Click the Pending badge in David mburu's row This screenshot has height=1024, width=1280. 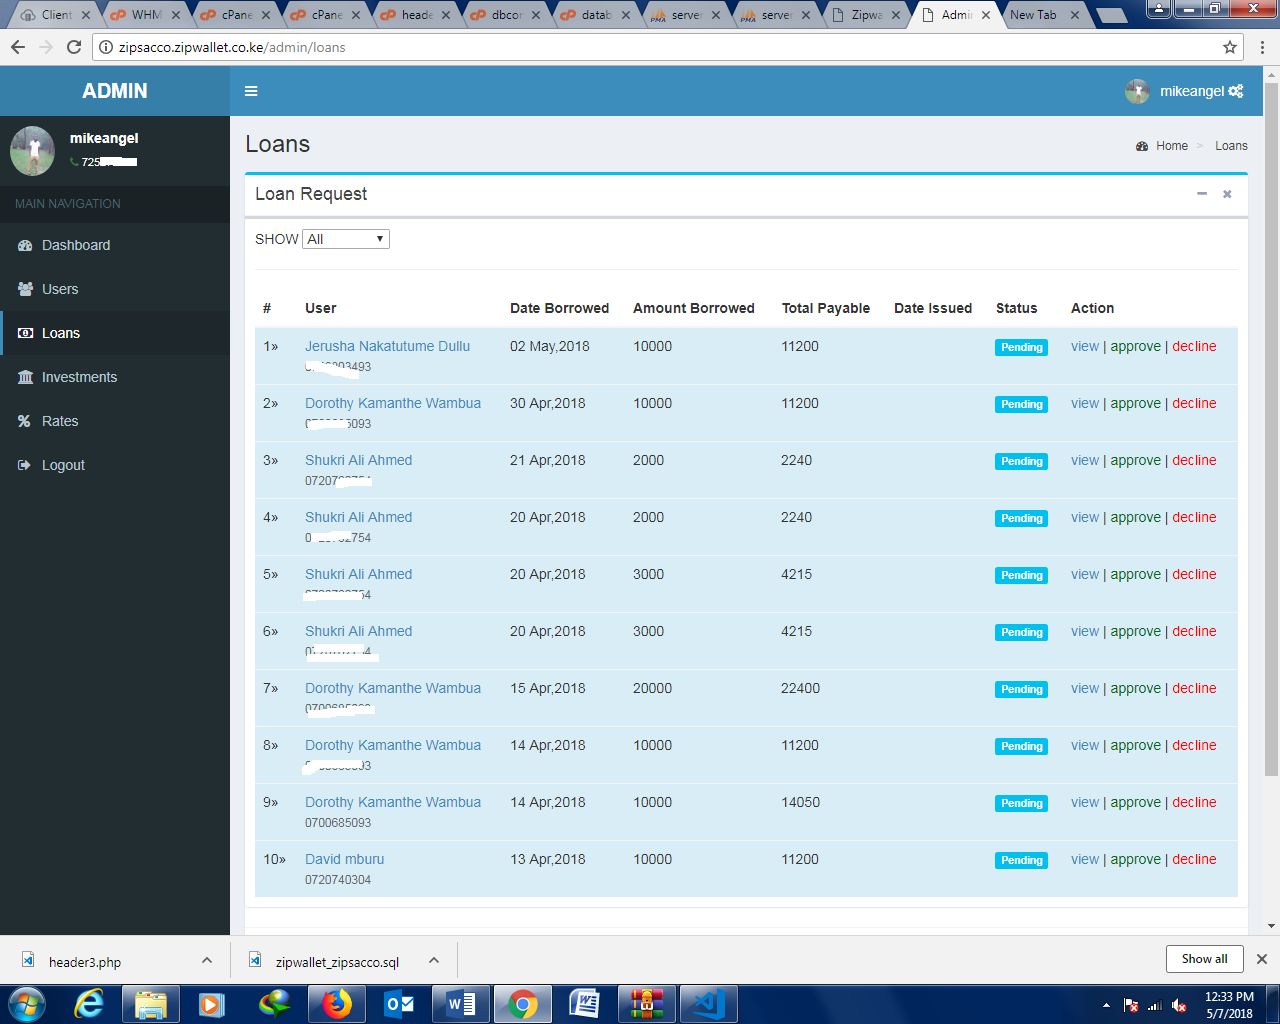[x=1021, y=860]
